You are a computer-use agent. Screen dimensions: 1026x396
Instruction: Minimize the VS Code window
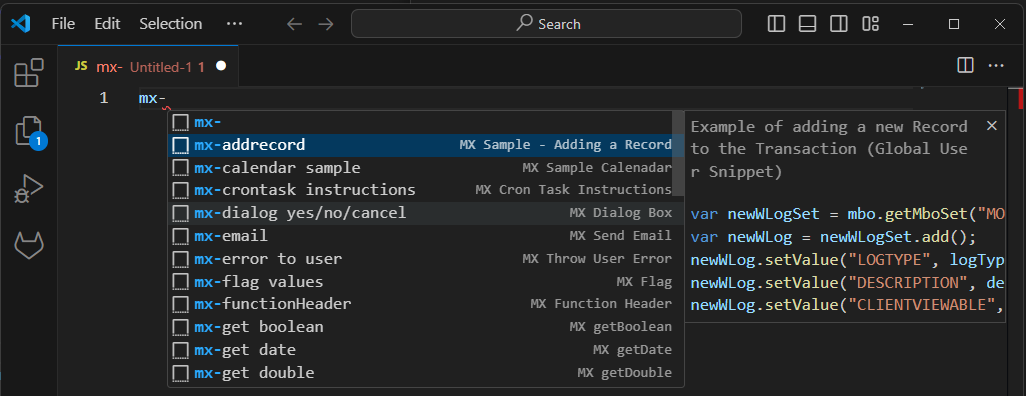click(x=907, y=24)
